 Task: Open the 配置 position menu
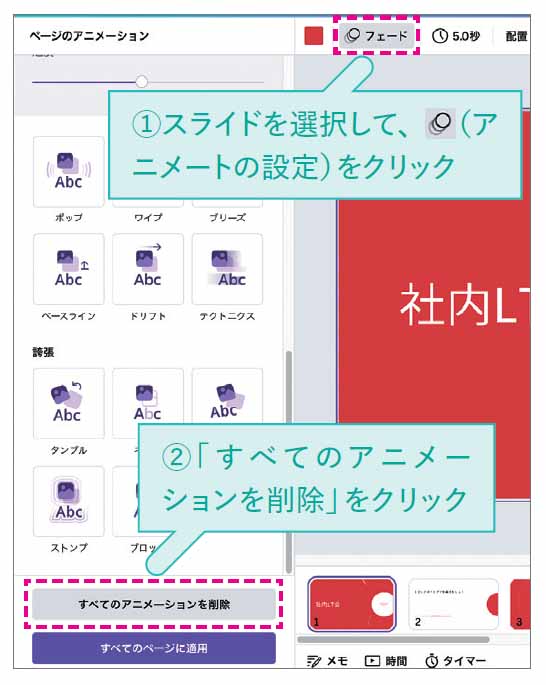click(x=516, y=36)
